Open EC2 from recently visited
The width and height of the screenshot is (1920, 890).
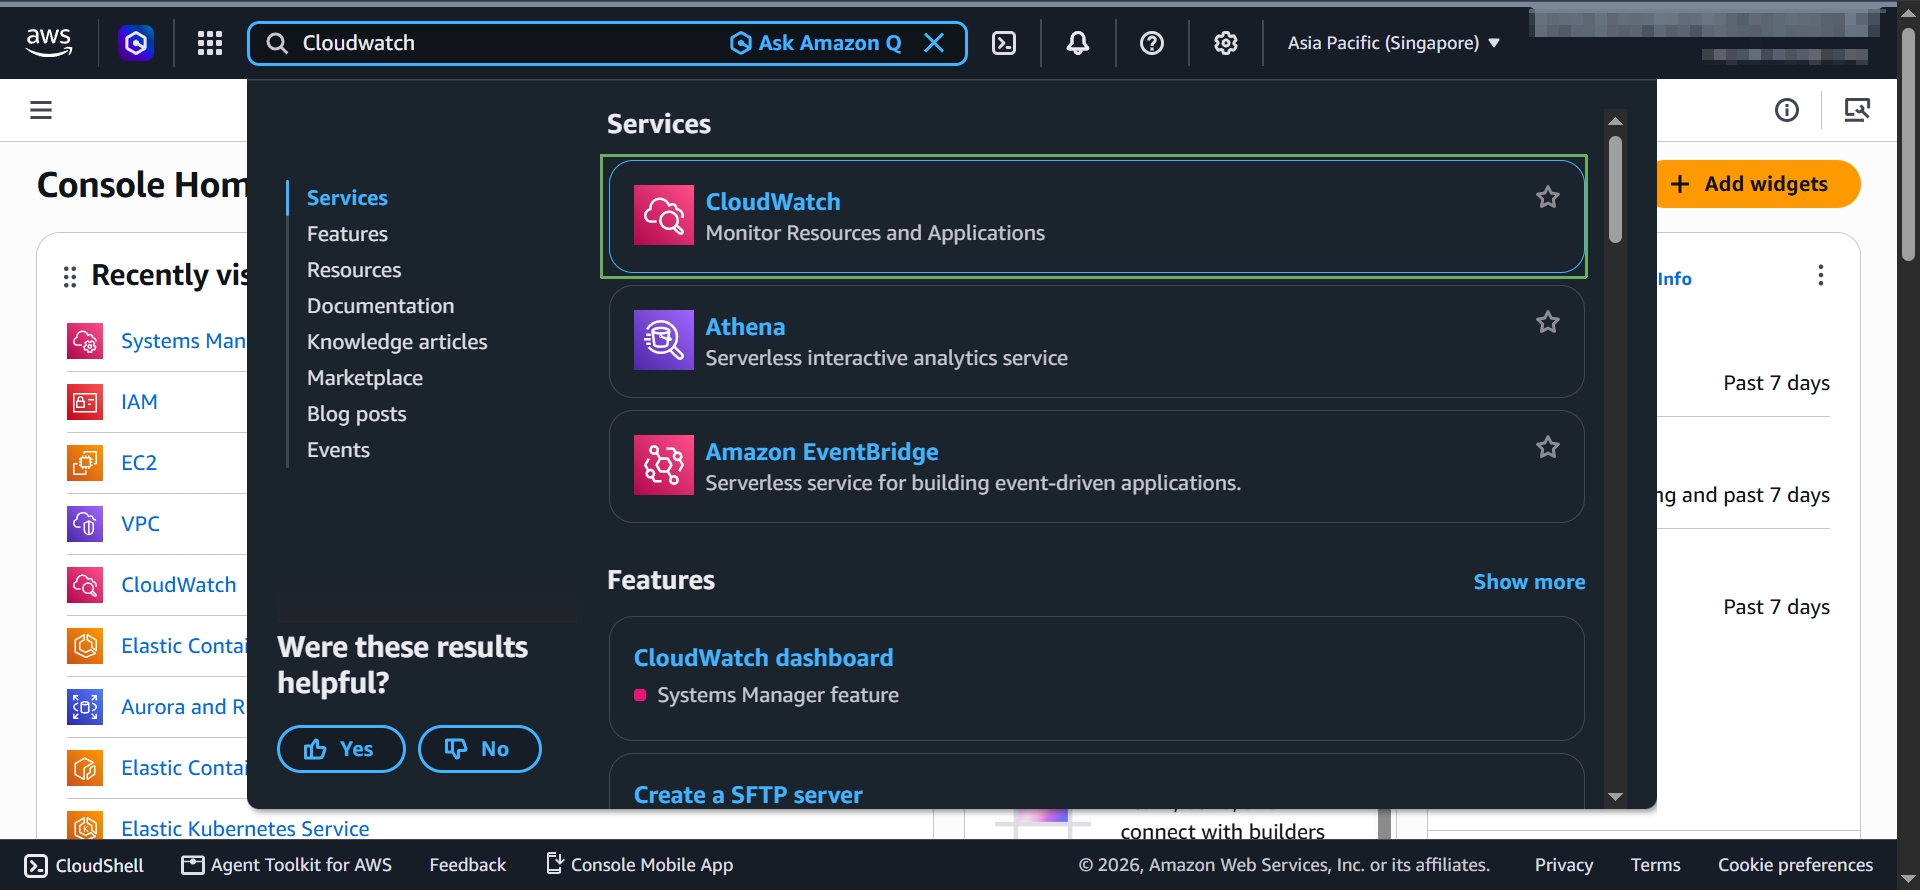click(x=139, y=463)
